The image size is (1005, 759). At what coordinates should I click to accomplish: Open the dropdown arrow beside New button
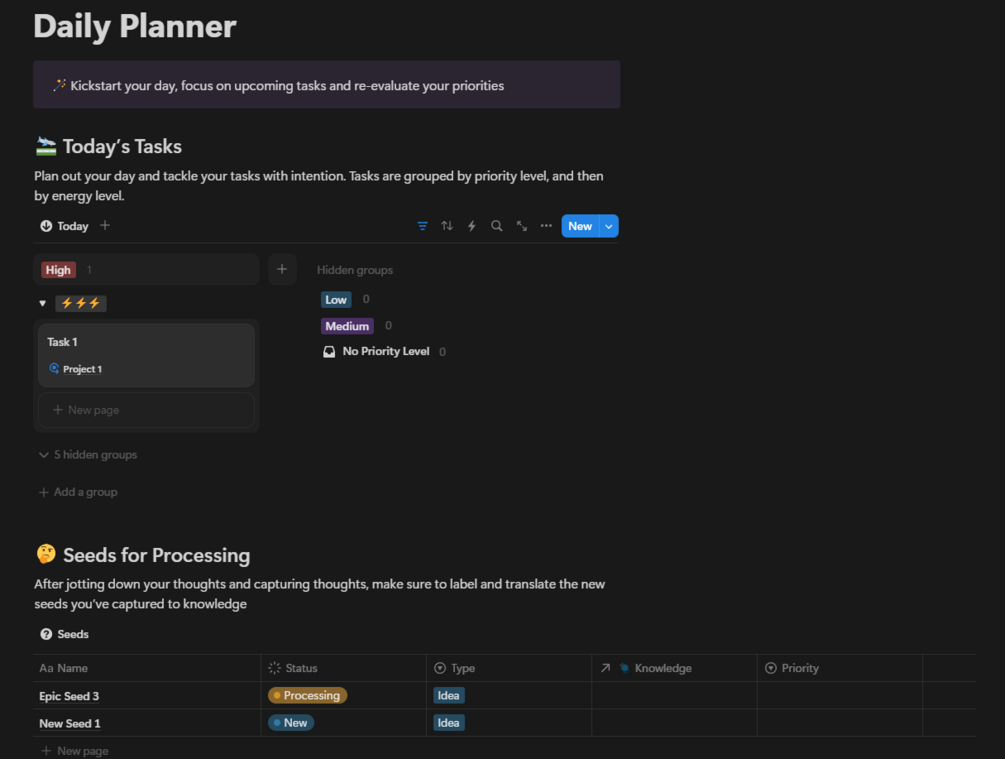click(x=609, y=226)
